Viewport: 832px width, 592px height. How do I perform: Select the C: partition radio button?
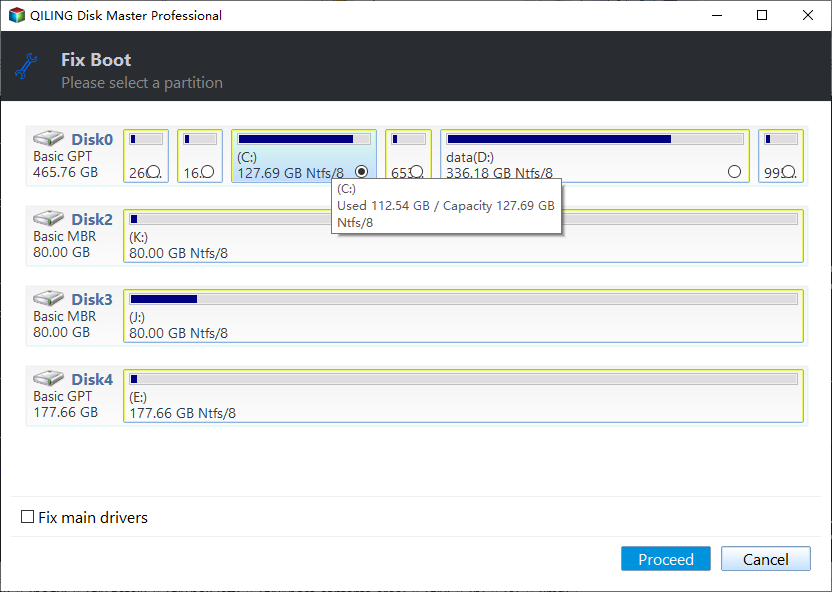pos(361,171)
